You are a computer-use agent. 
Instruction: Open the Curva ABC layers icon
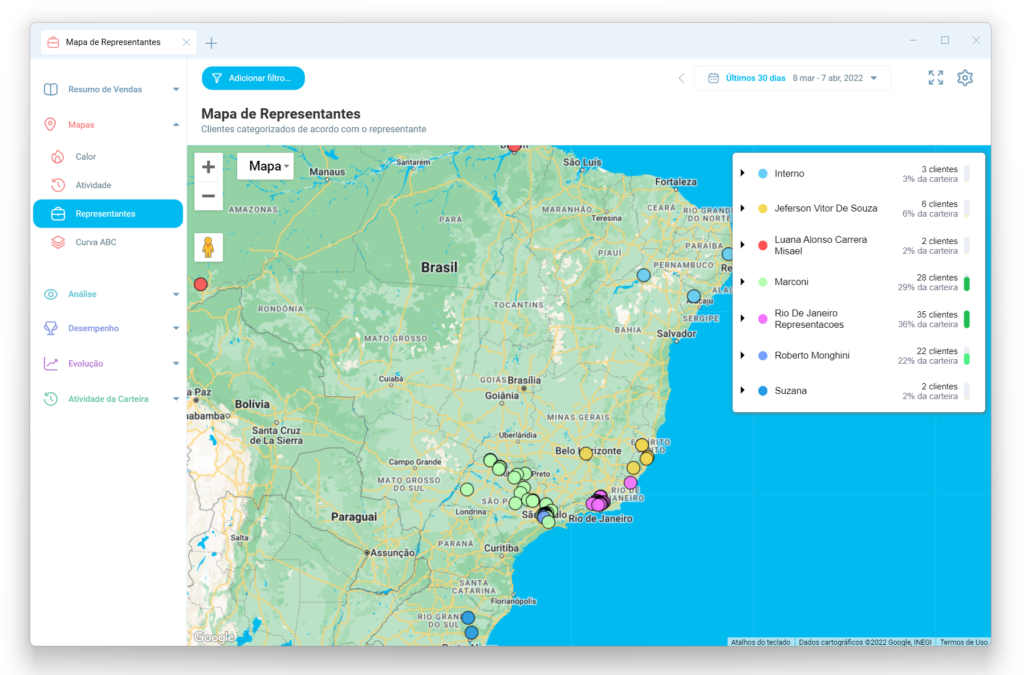pyautogui.click(x=59, y=242)
